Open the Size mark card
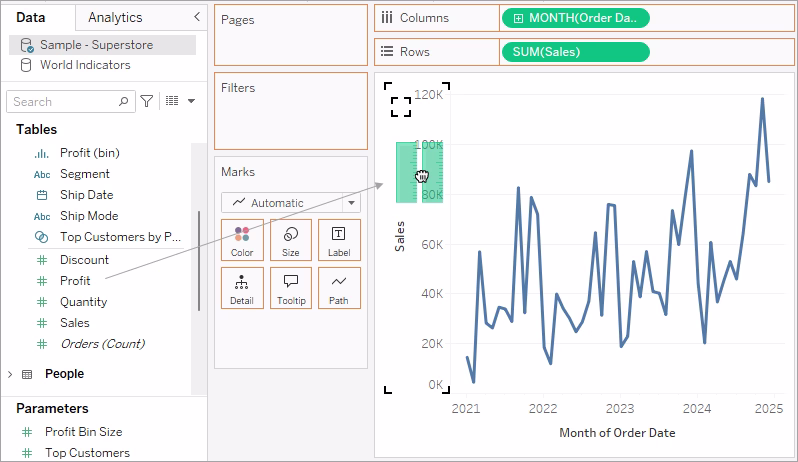The height and width of the screenshot is (462, 798). coord(291,240)
